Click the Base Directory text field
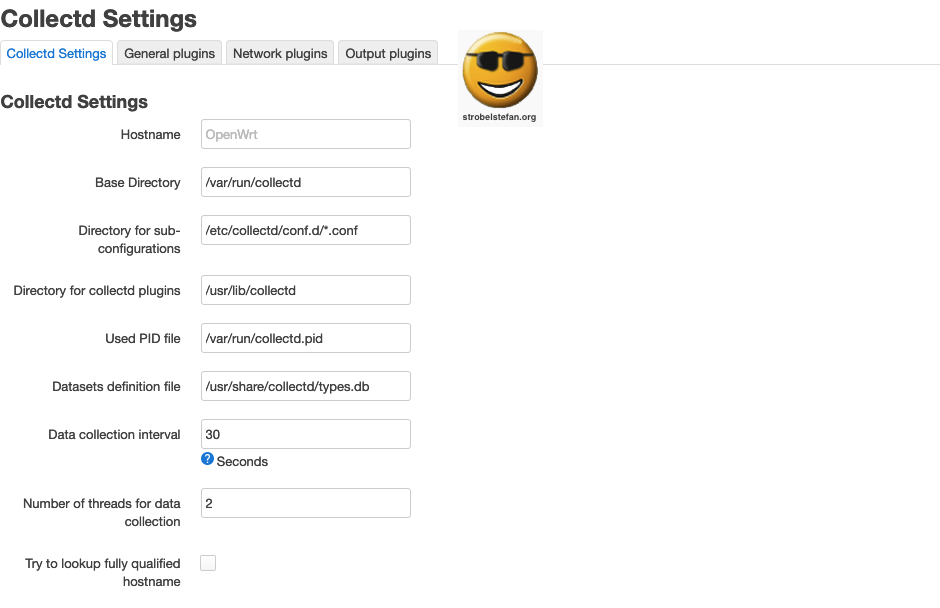This screenshot has height=608, width=940. 305,182
